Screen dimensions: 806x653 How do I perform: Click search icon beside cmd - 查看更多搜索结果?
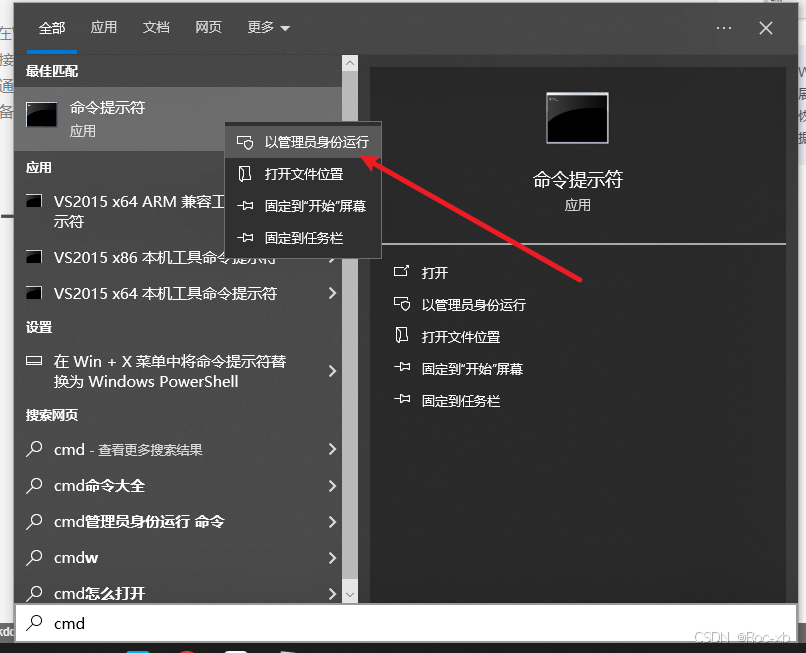(34, 449)
